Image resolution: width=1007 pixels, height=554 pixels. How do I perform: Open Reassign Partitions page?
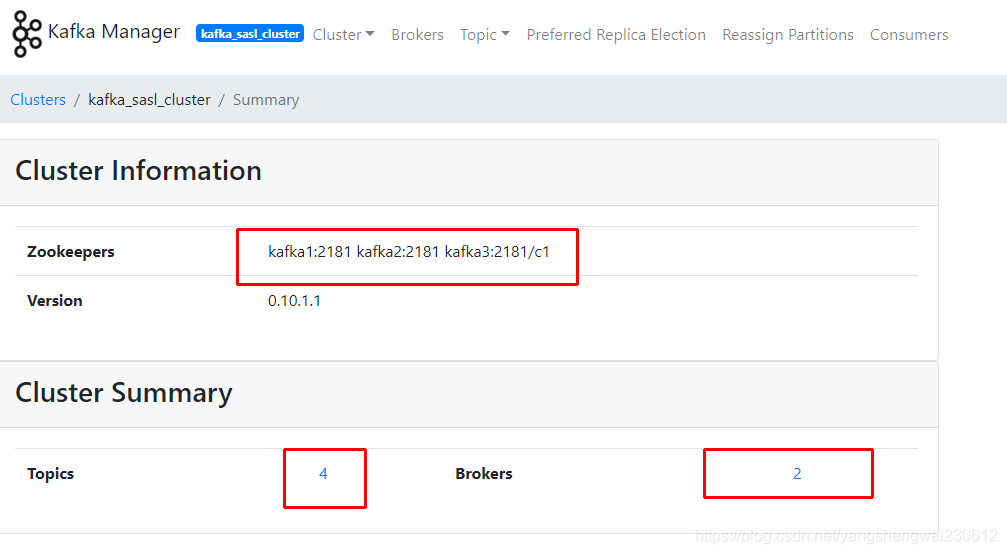(x=788, y=35)
